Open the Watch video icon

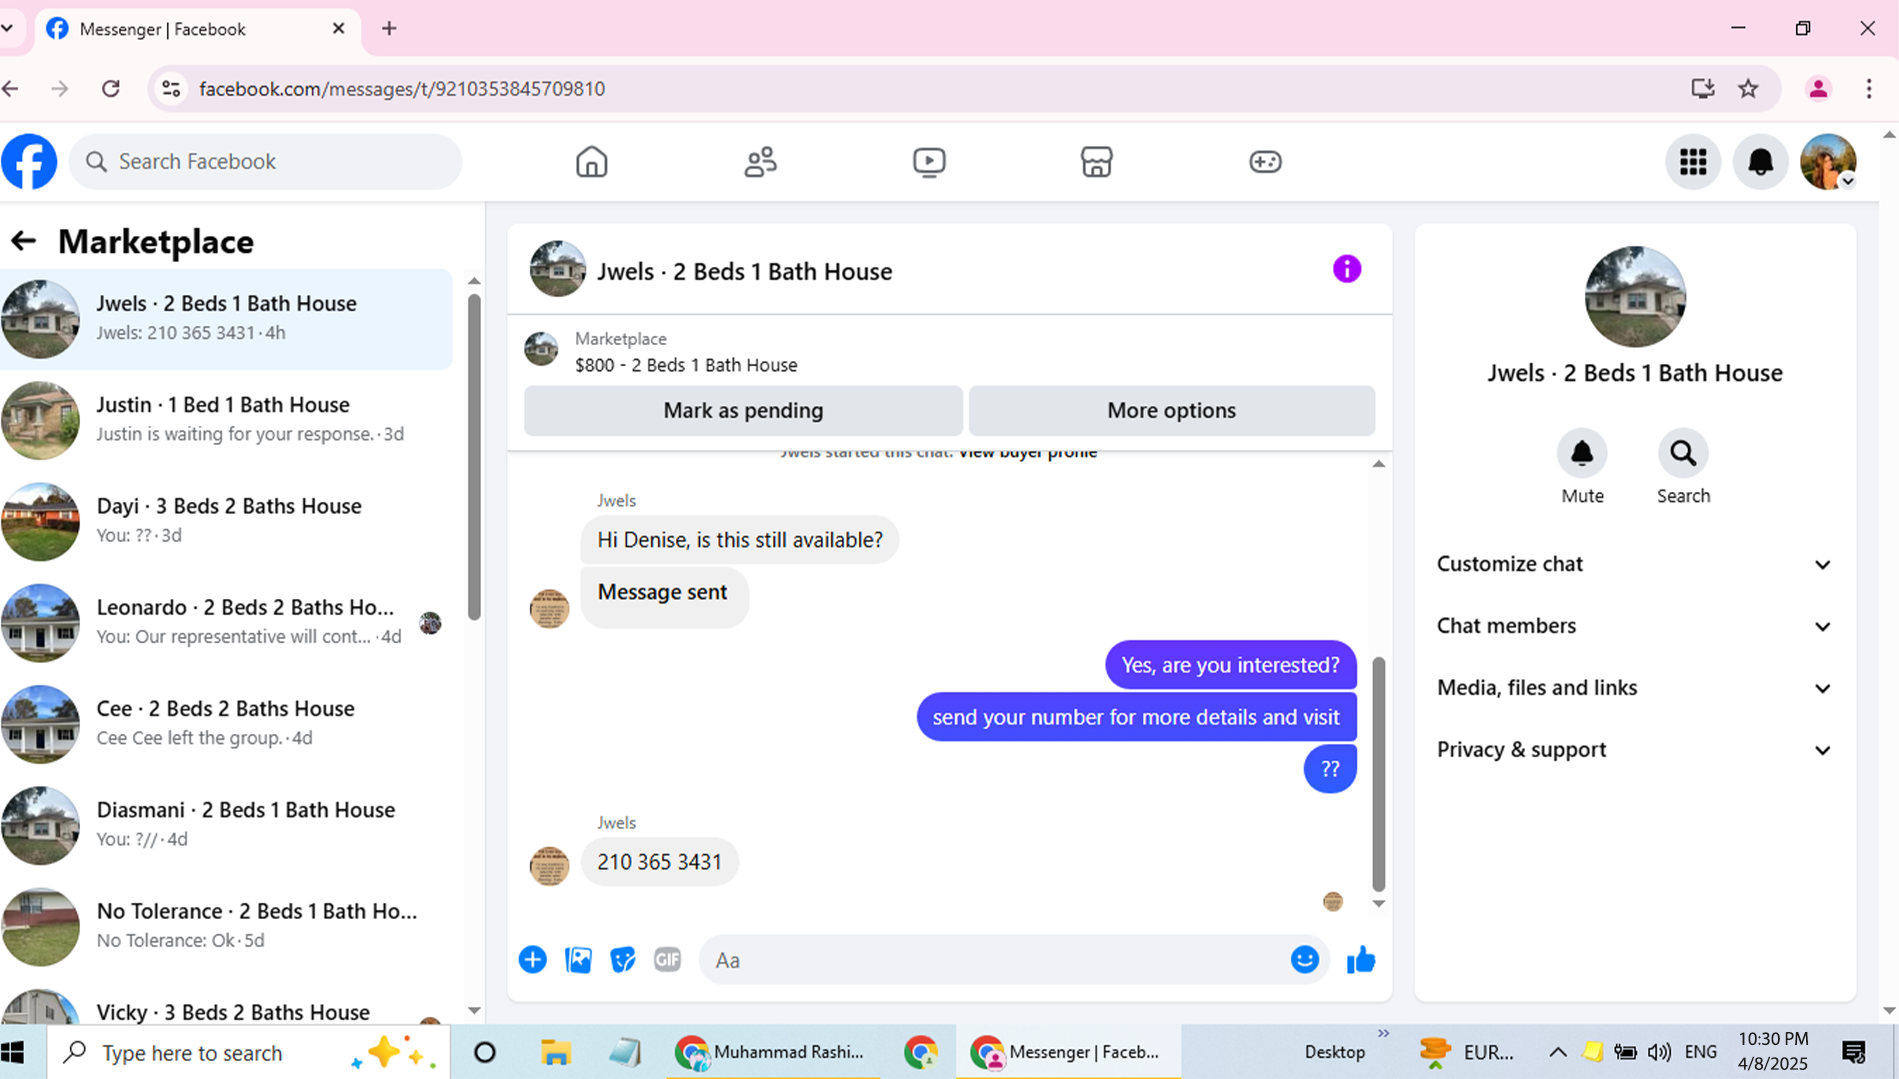[929, 161]
